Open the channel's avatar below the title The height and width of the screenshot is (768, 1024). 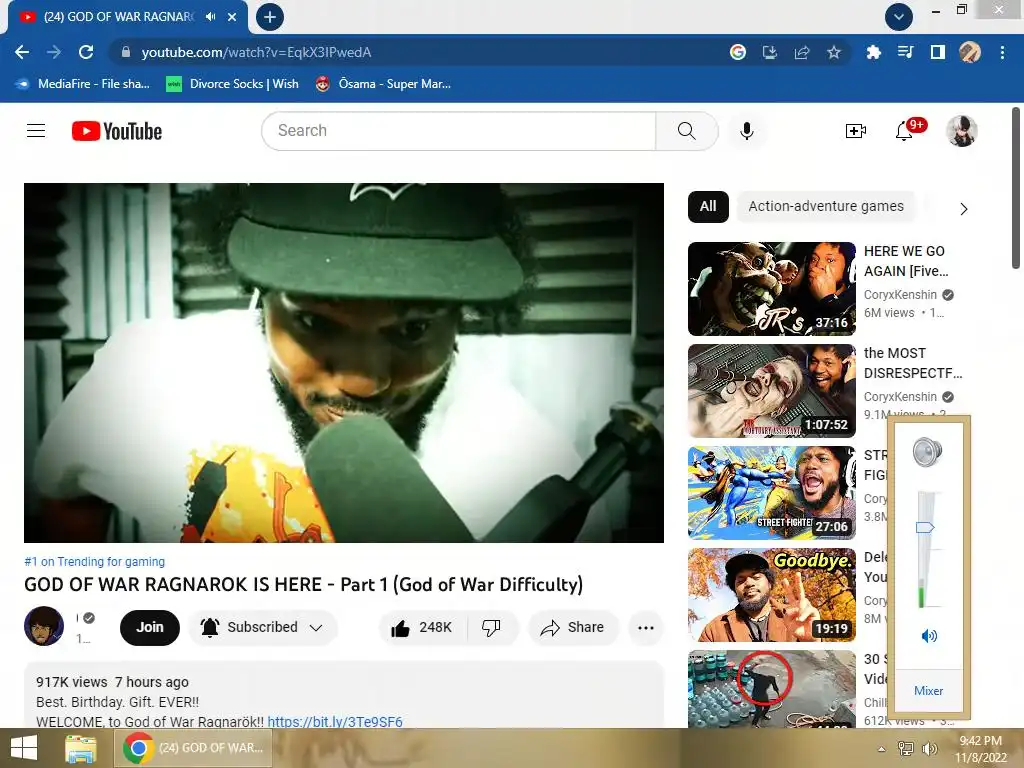click(x=44, y=626)
